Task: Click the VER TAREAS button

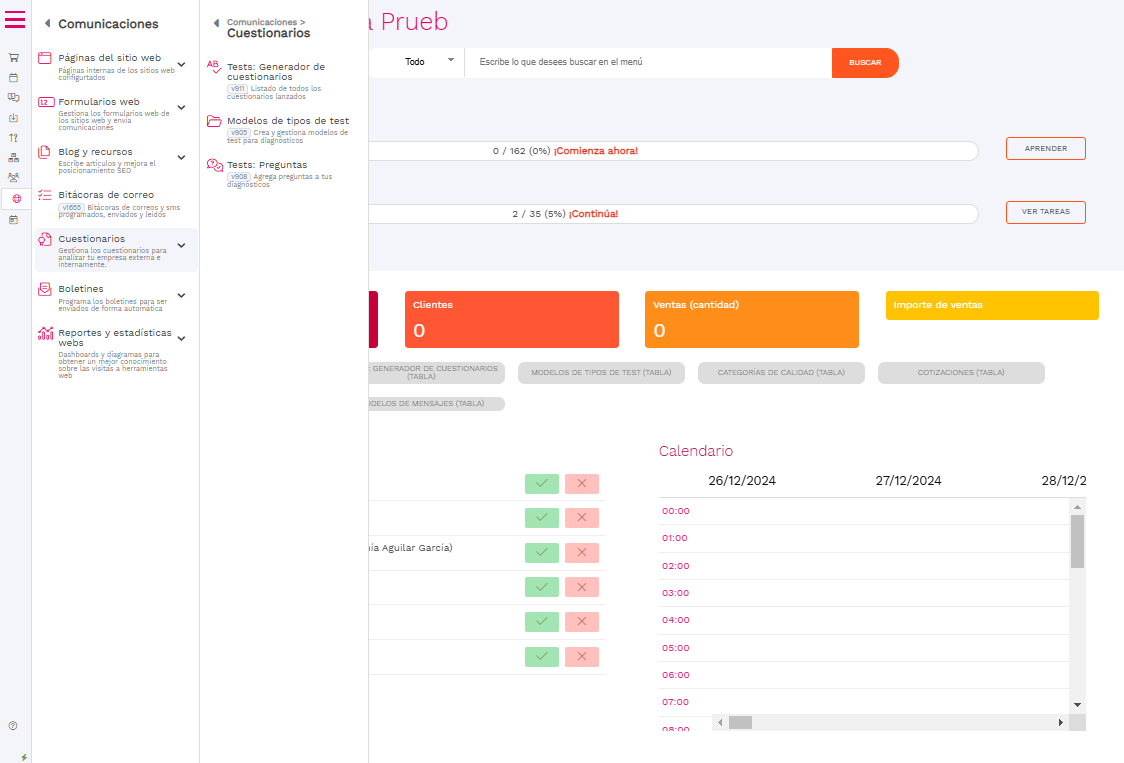Action: coord(1045,212)
